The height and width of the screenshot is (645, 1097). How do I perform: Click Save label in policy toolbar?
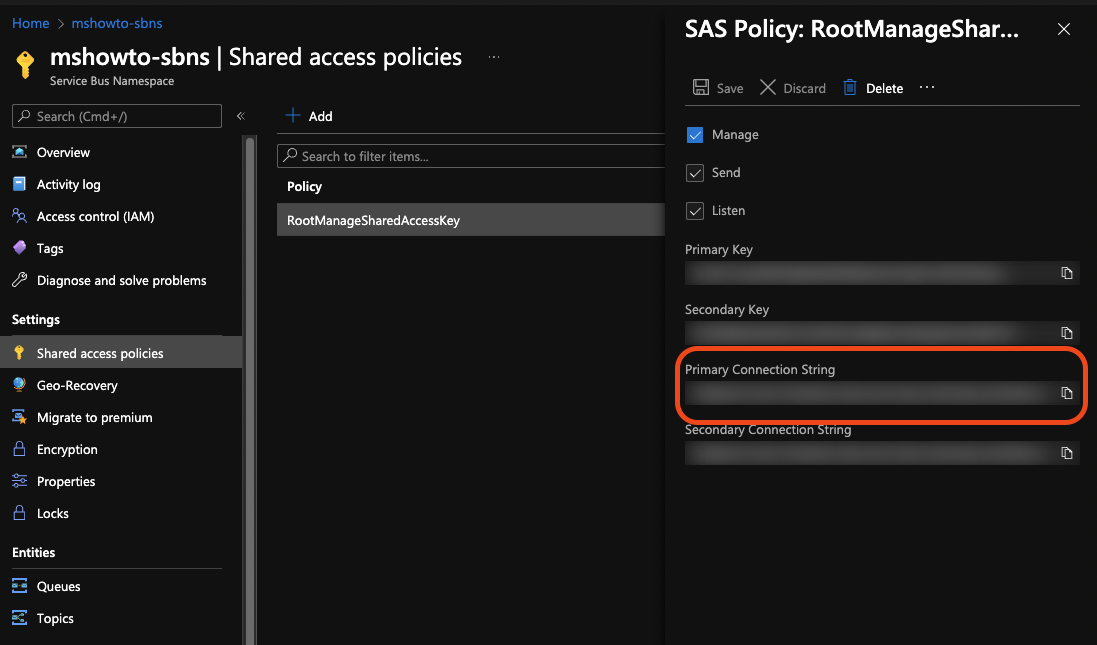coord(730,88)
